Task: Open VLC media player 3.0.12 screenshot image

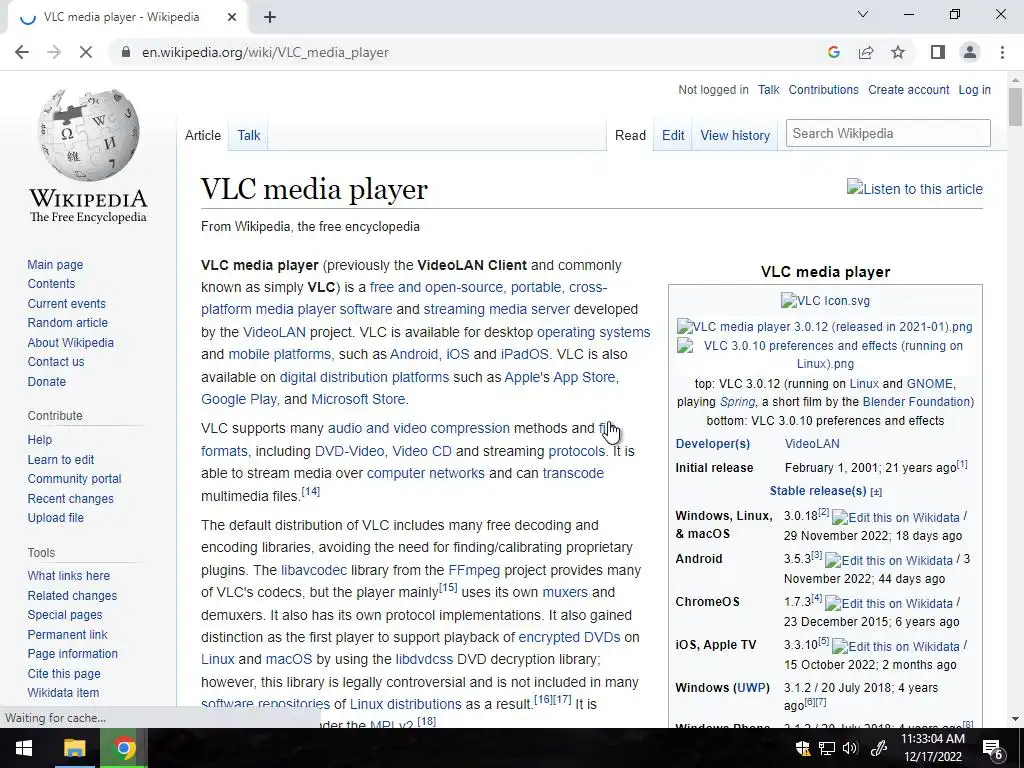Action: point(825,327)
